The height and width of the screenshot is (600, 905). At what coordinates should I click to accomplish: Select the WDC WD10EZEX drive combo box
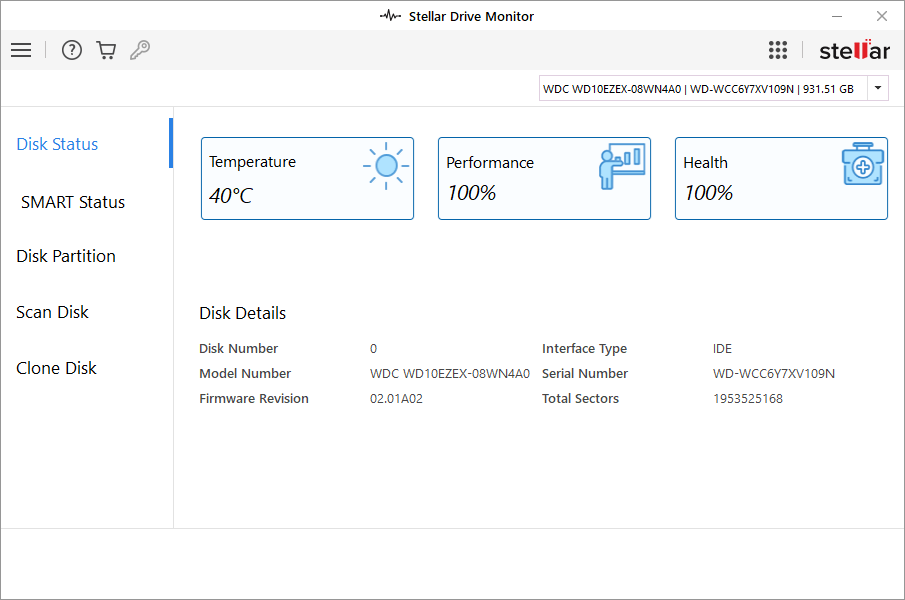coord(702,89)
